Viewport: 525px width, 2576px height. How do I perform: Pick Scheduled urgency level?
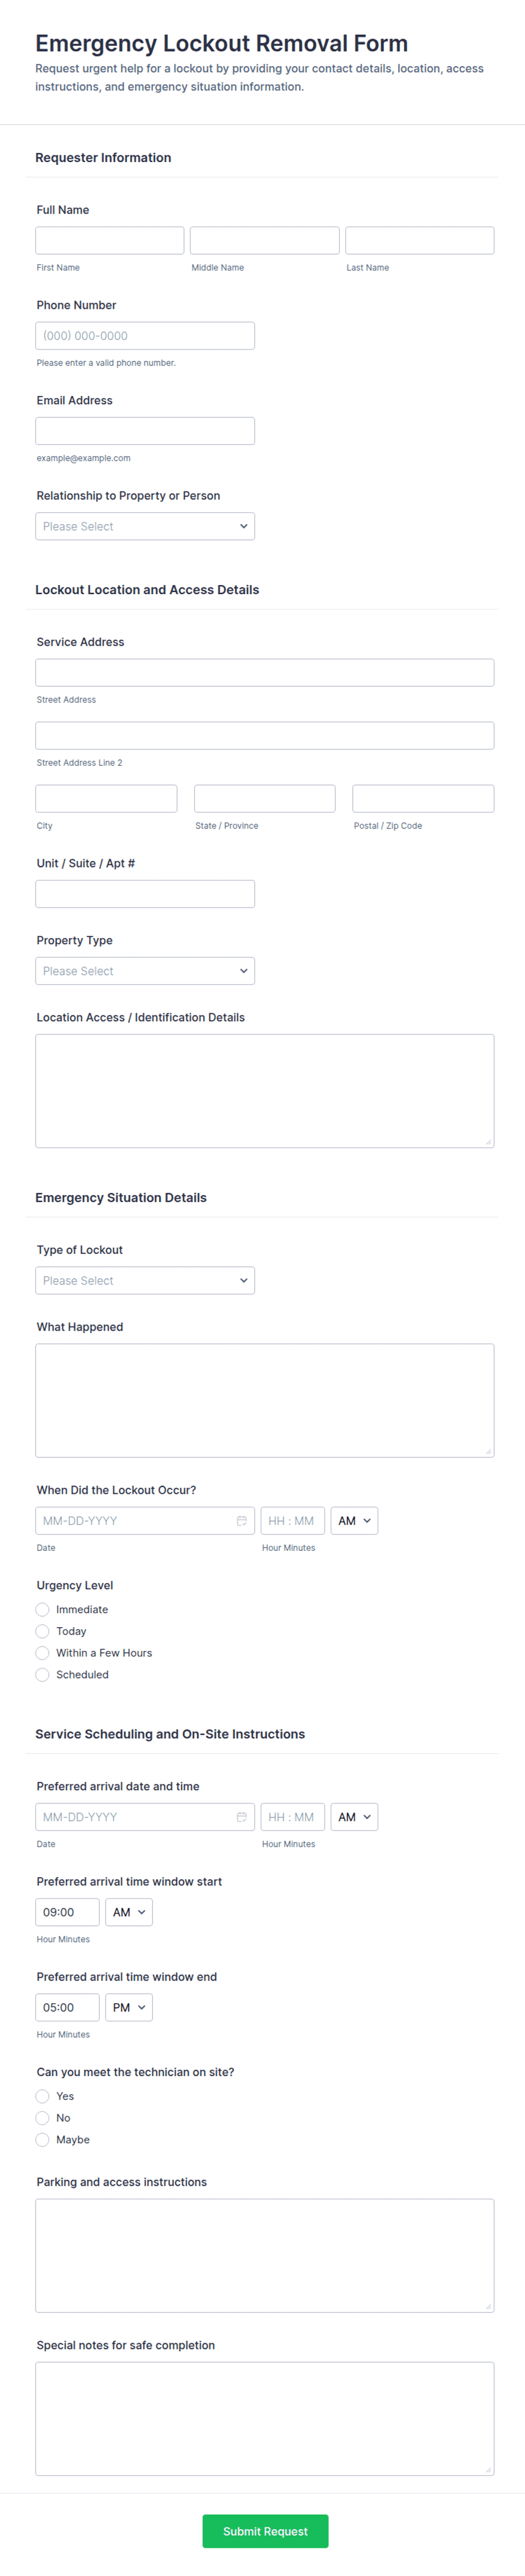43,1674
